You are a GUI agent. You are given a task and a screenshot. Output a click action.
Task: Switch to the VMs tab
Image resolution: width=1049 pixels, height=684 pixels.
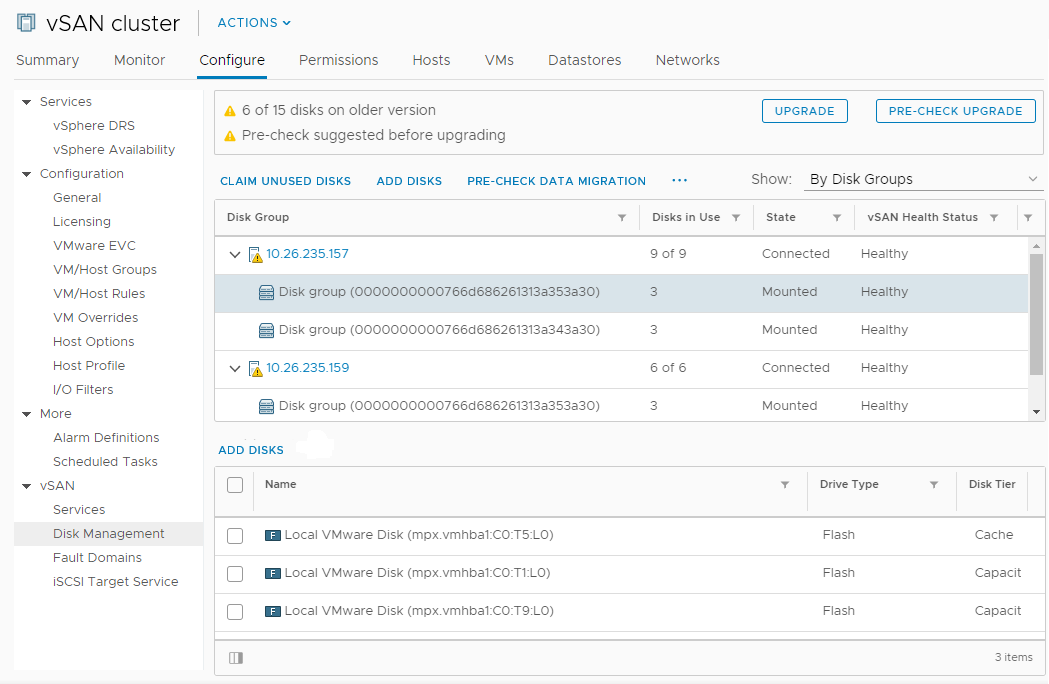(x=499, y=60)
